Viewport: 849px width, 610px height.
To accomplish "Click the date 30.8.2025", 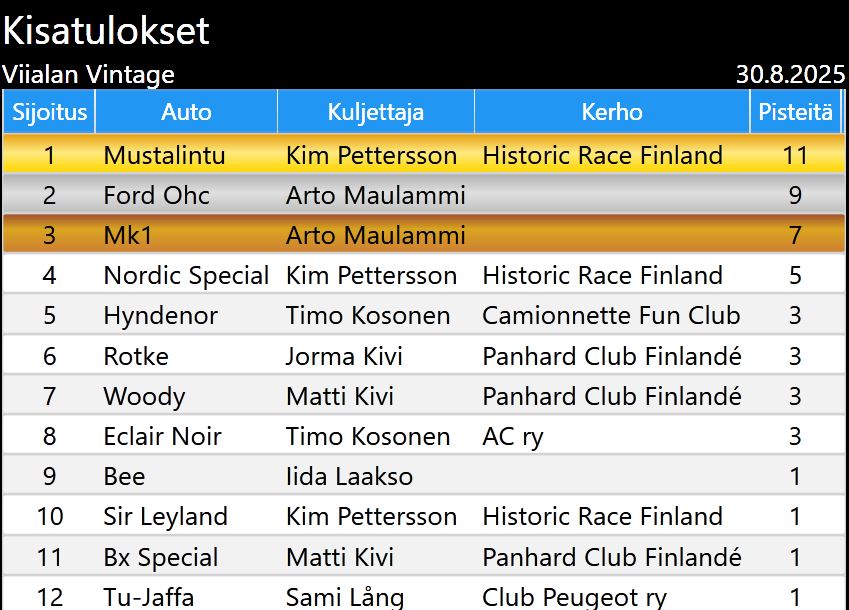I will (790, 74).
